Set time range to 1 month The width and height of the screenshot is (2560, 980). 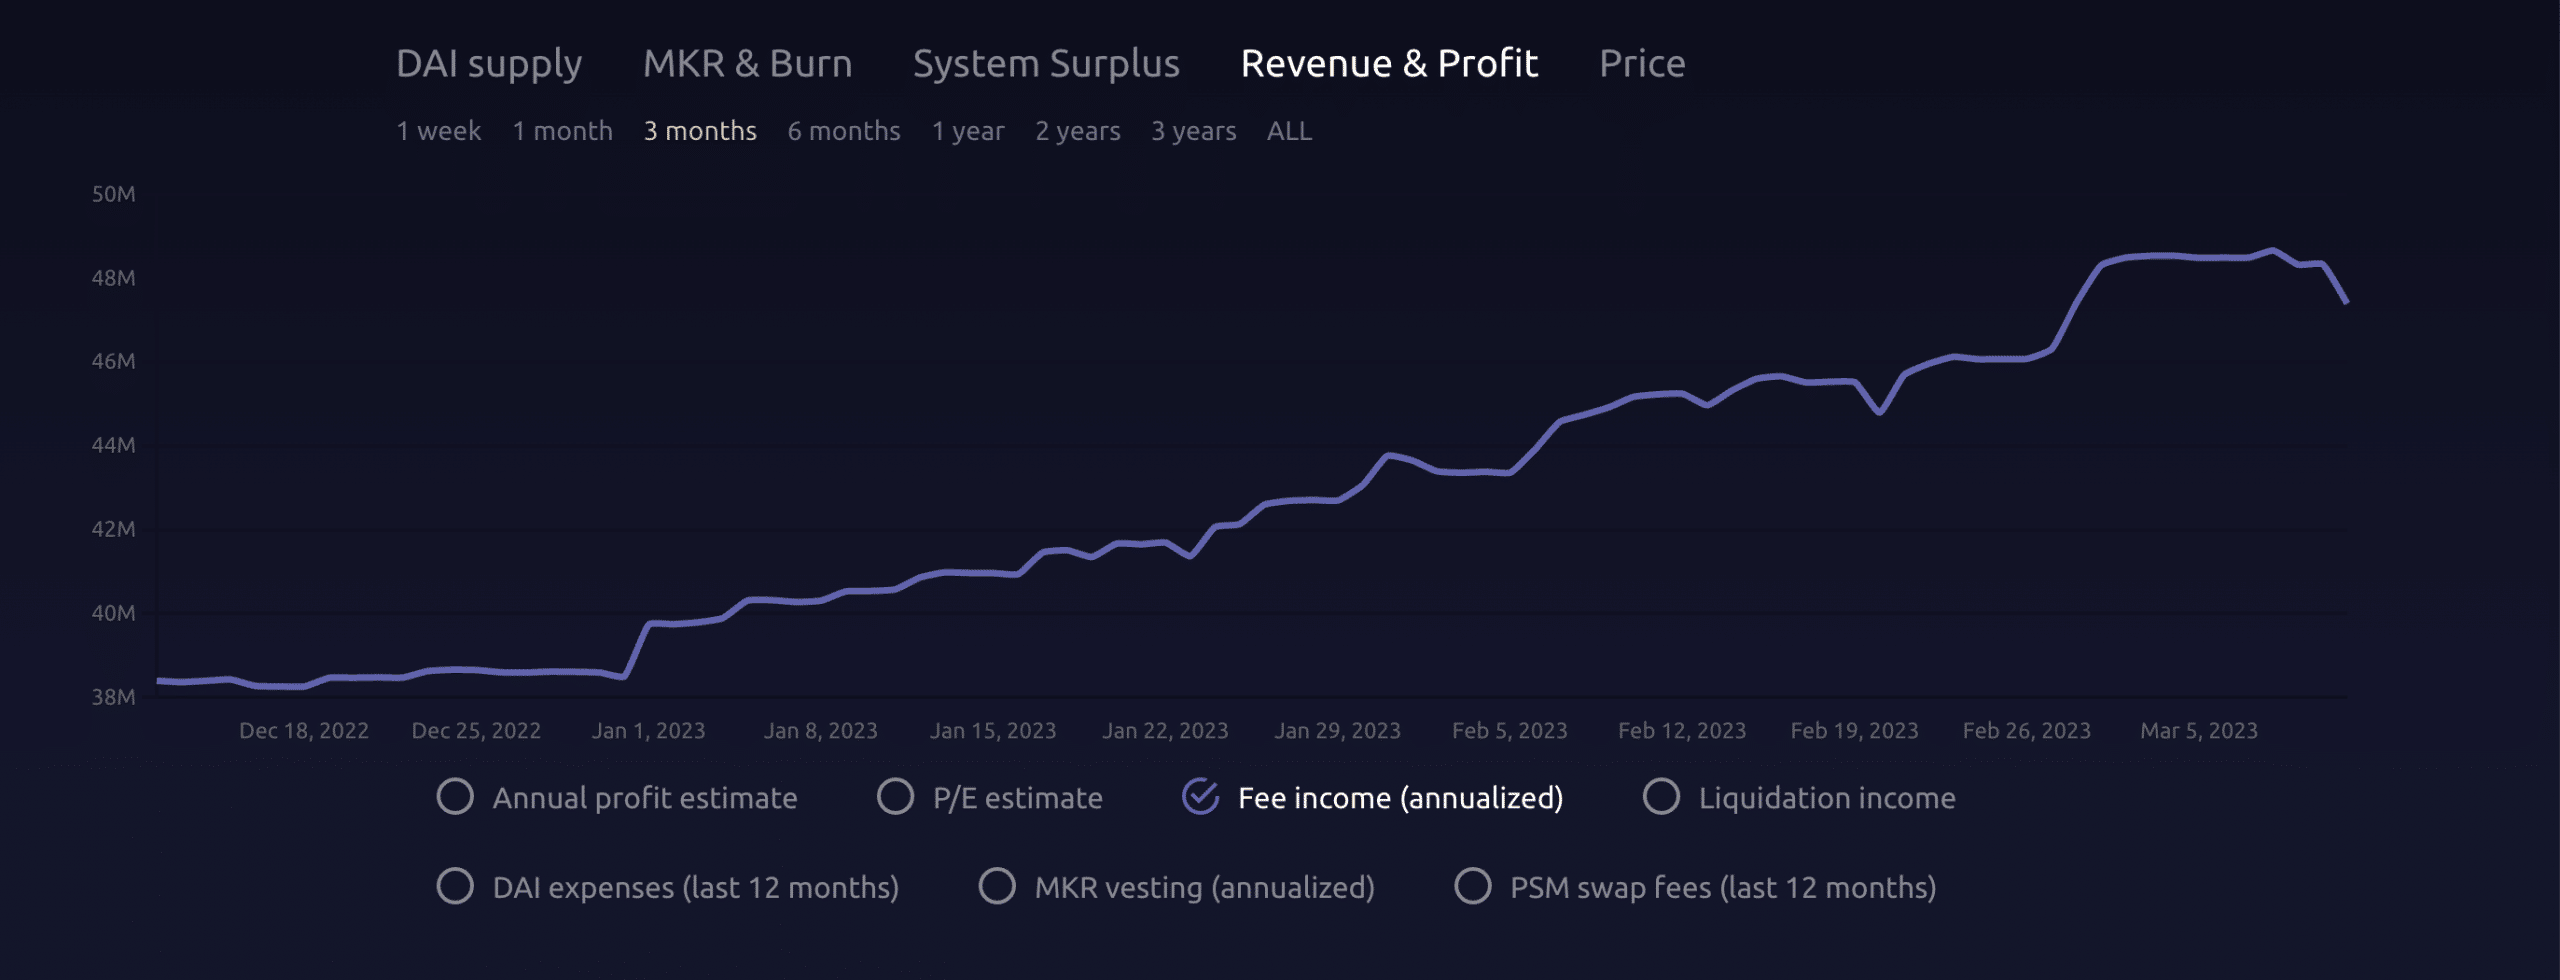coord(563,131)
